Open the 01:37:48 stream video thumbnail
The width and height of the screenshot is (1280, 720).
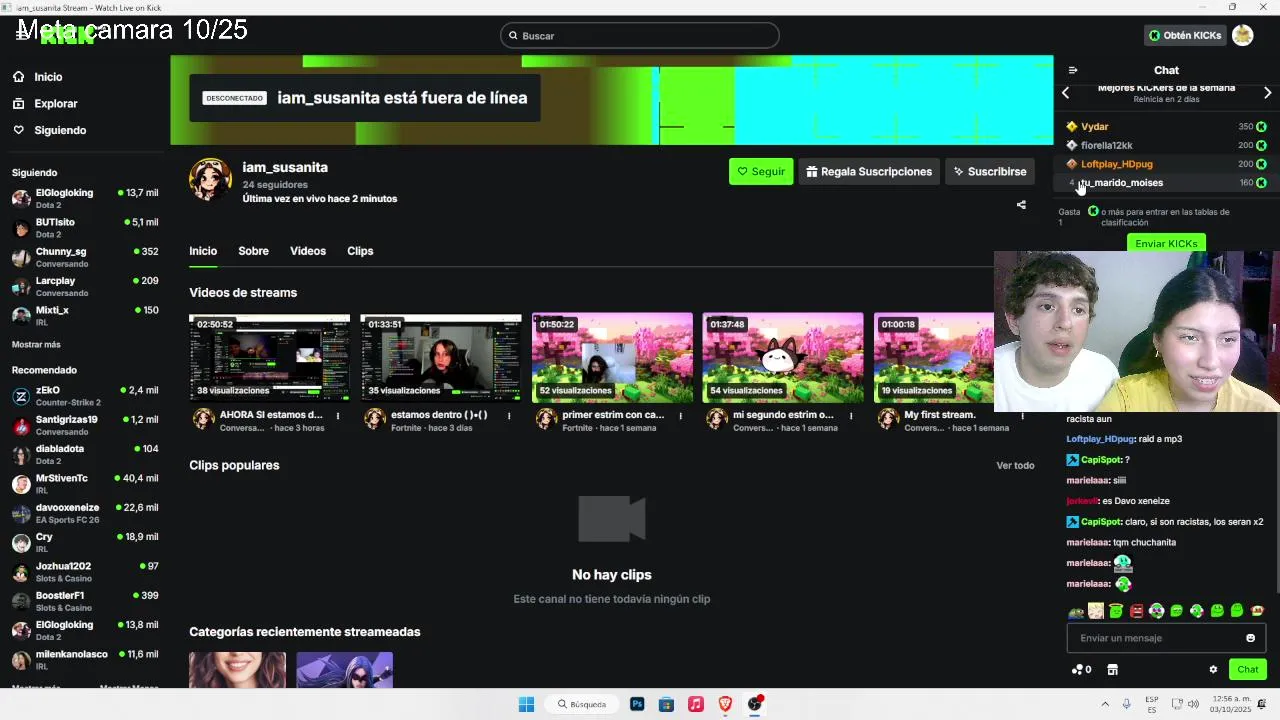[x=783, y=358]
